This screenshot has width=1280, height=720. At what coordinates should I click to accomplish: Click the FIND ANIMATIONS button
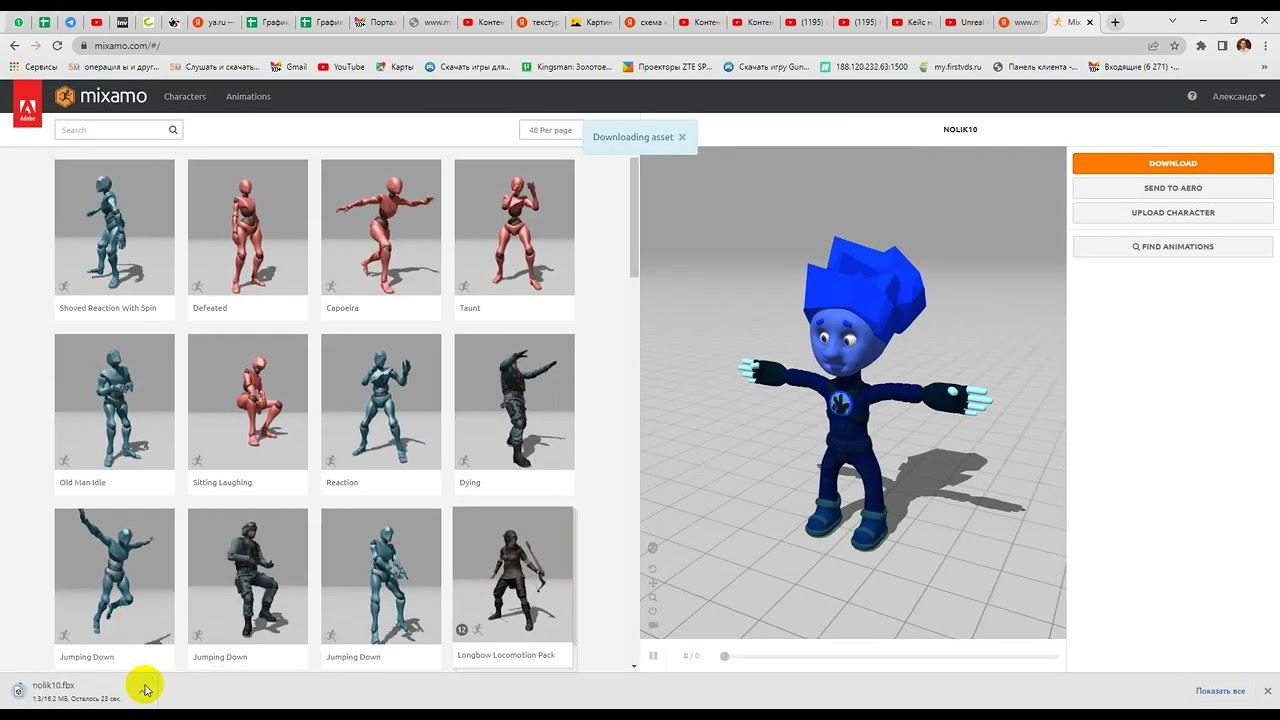tap(1173, 247)
